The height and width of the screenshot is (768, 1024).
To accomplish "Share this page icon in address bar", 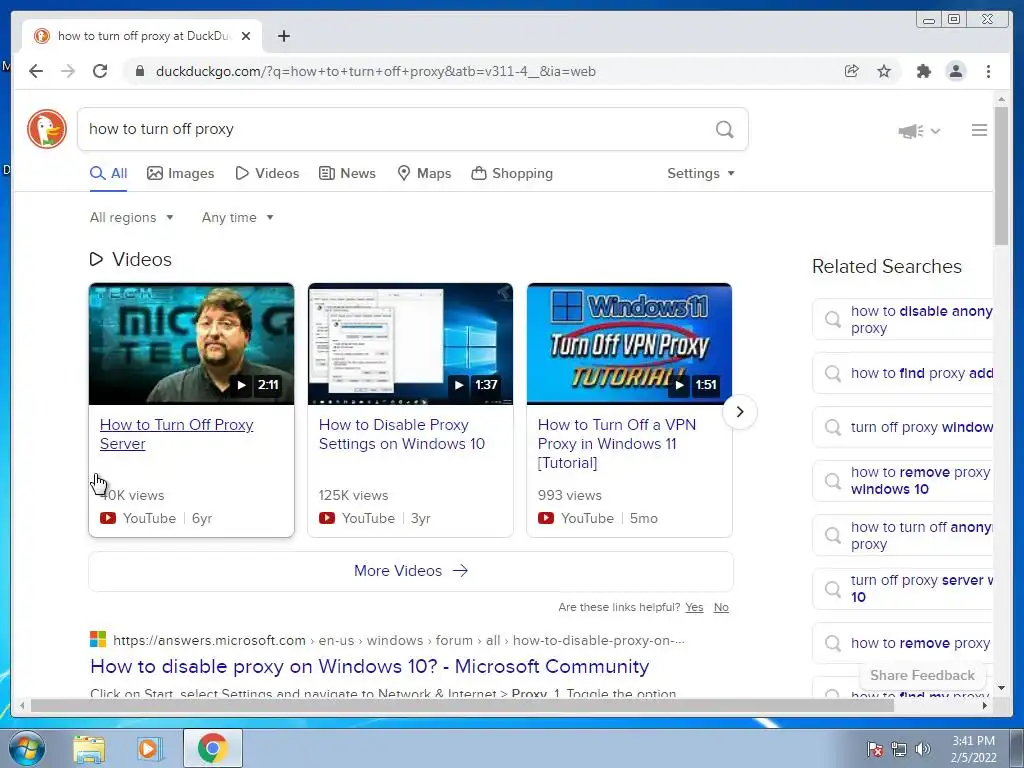I will [851, 71].
